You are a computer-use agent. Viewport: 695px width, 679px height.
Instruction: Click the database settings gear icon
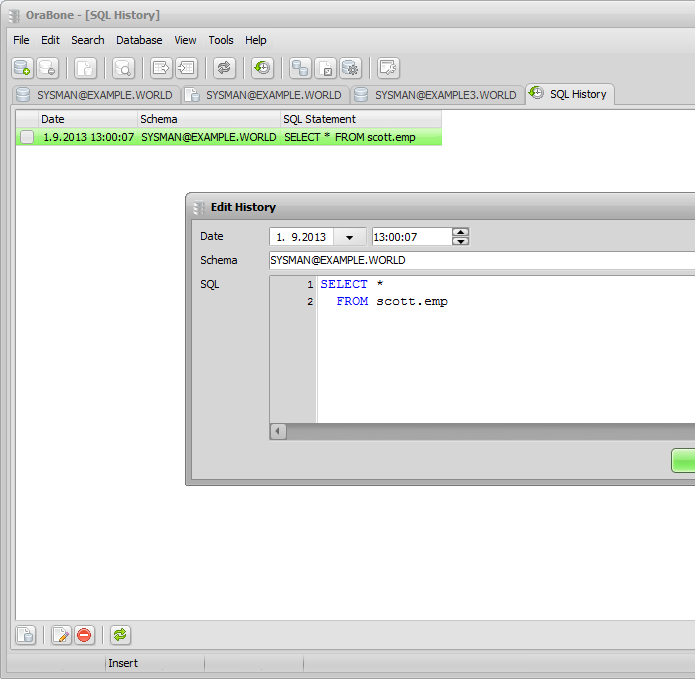(350, 68)
